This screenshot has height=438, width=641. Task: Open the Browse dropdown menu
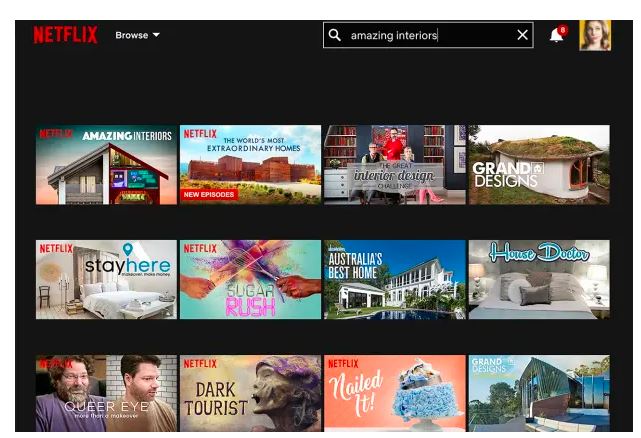(x=137, y=35)
